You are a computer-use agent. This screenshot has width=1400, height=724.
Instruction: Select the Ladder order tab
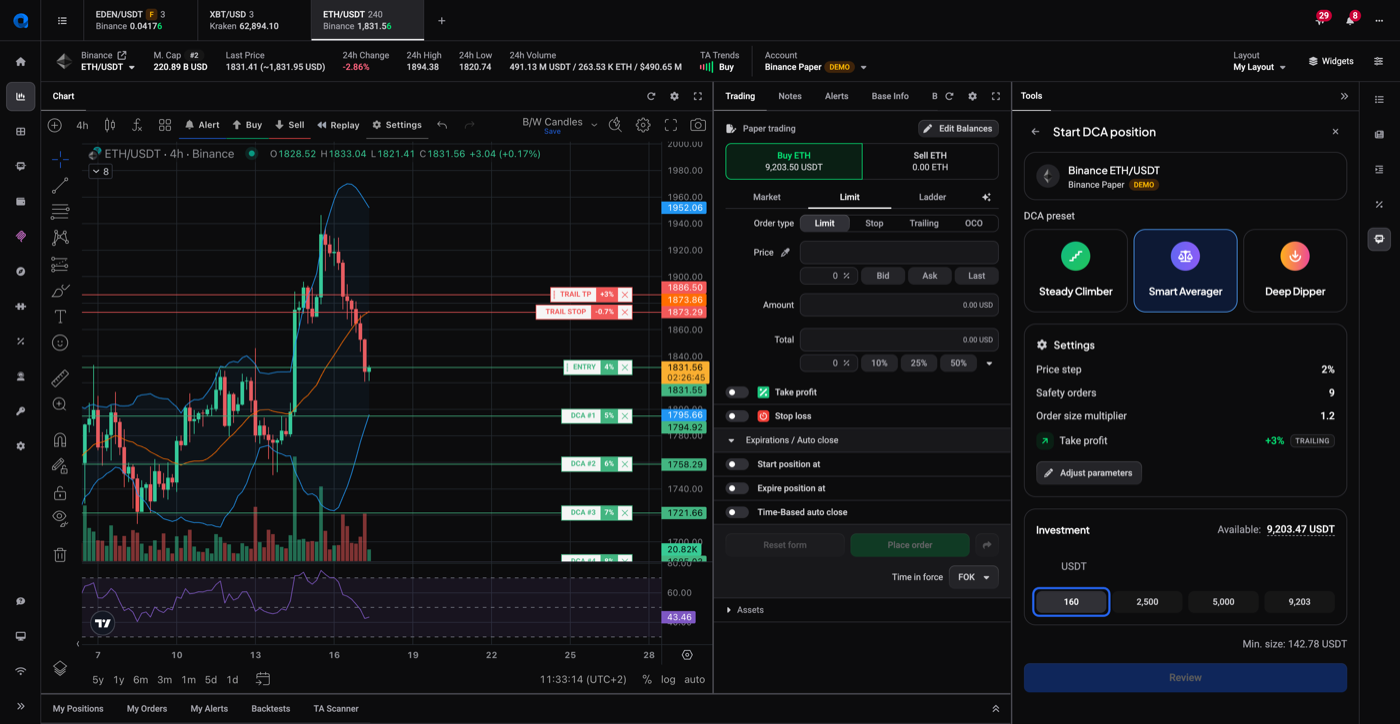[x=932, y=197]
